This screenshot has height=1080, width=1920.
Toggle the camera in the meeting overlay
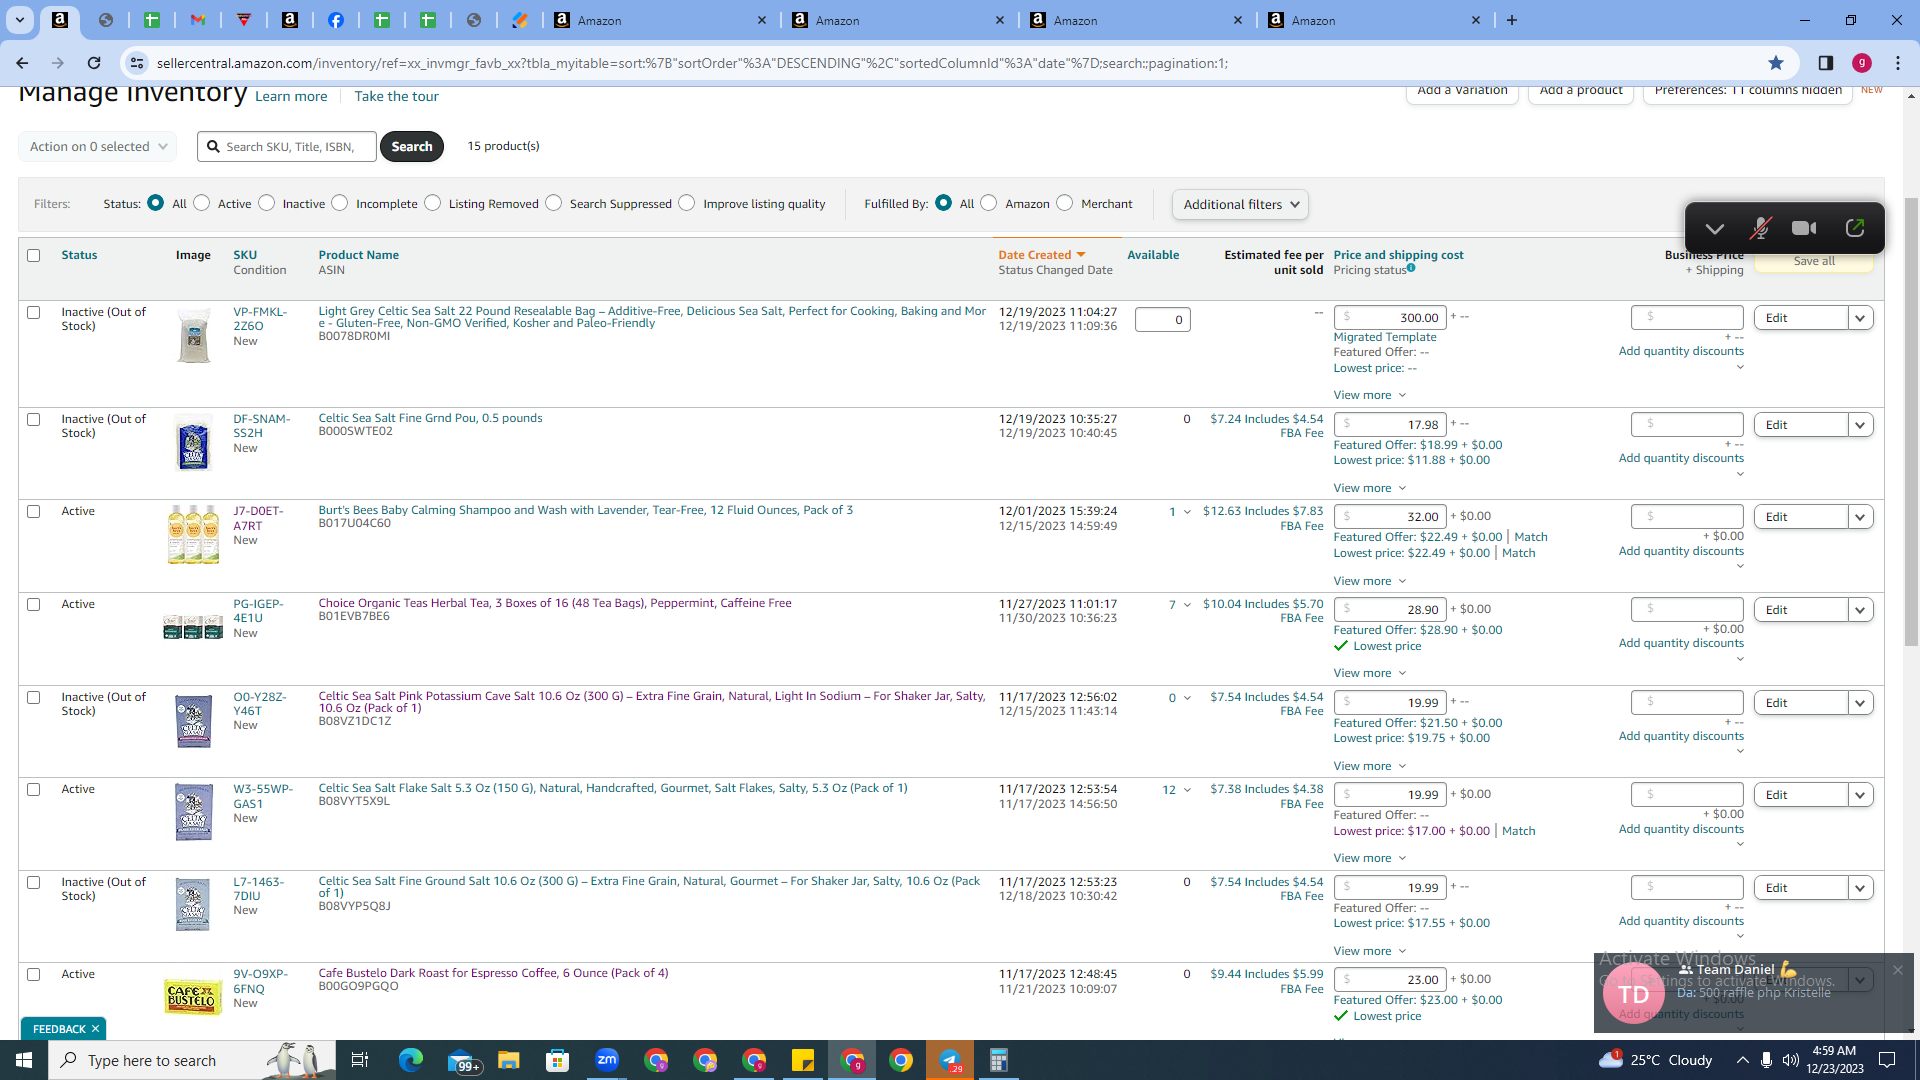pyautogui.click(x=1804, y=228)
